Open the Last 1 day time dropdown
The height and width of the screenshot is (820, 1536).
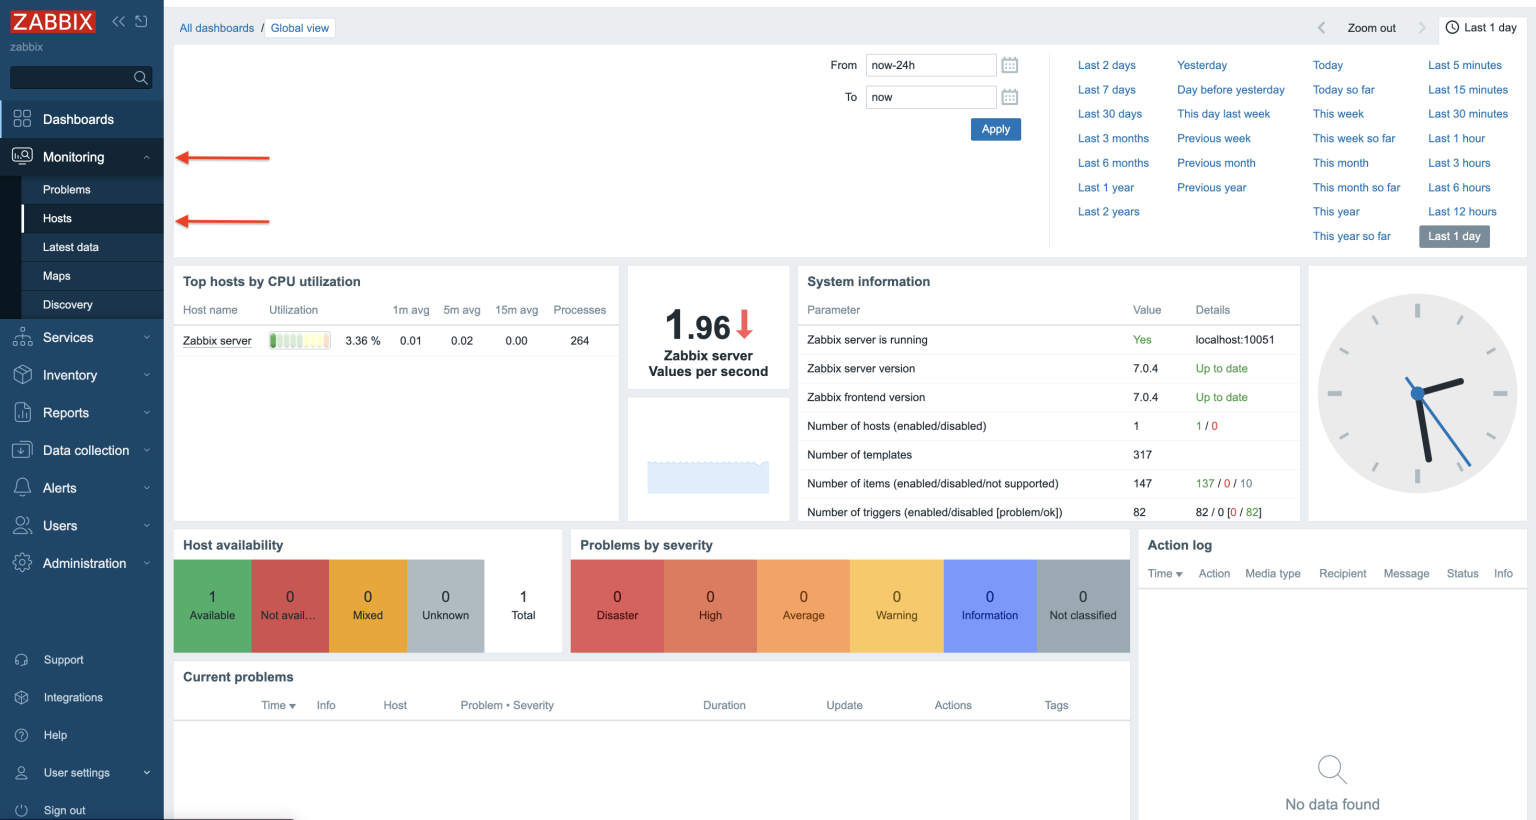(x=1481, y=27)
